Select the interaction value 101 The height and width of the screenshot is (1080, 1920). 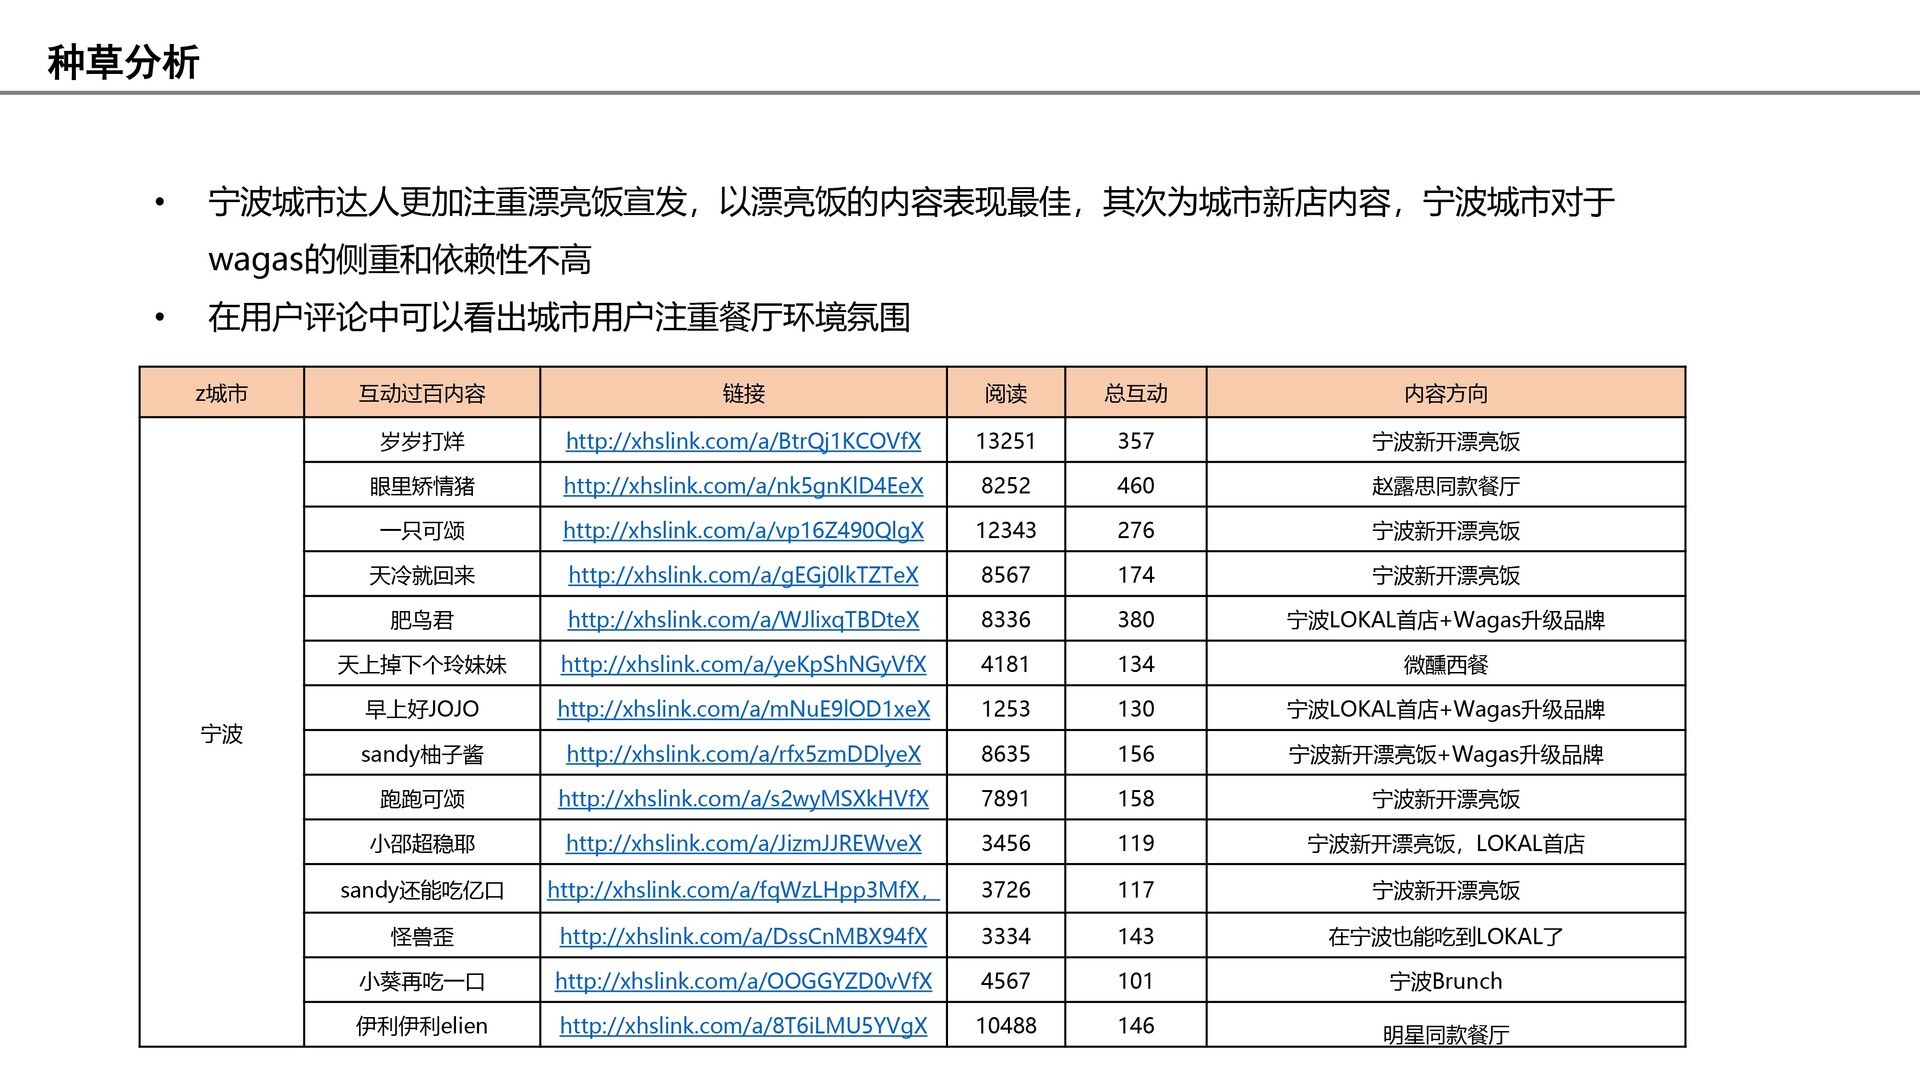[x=1136, y=981]
